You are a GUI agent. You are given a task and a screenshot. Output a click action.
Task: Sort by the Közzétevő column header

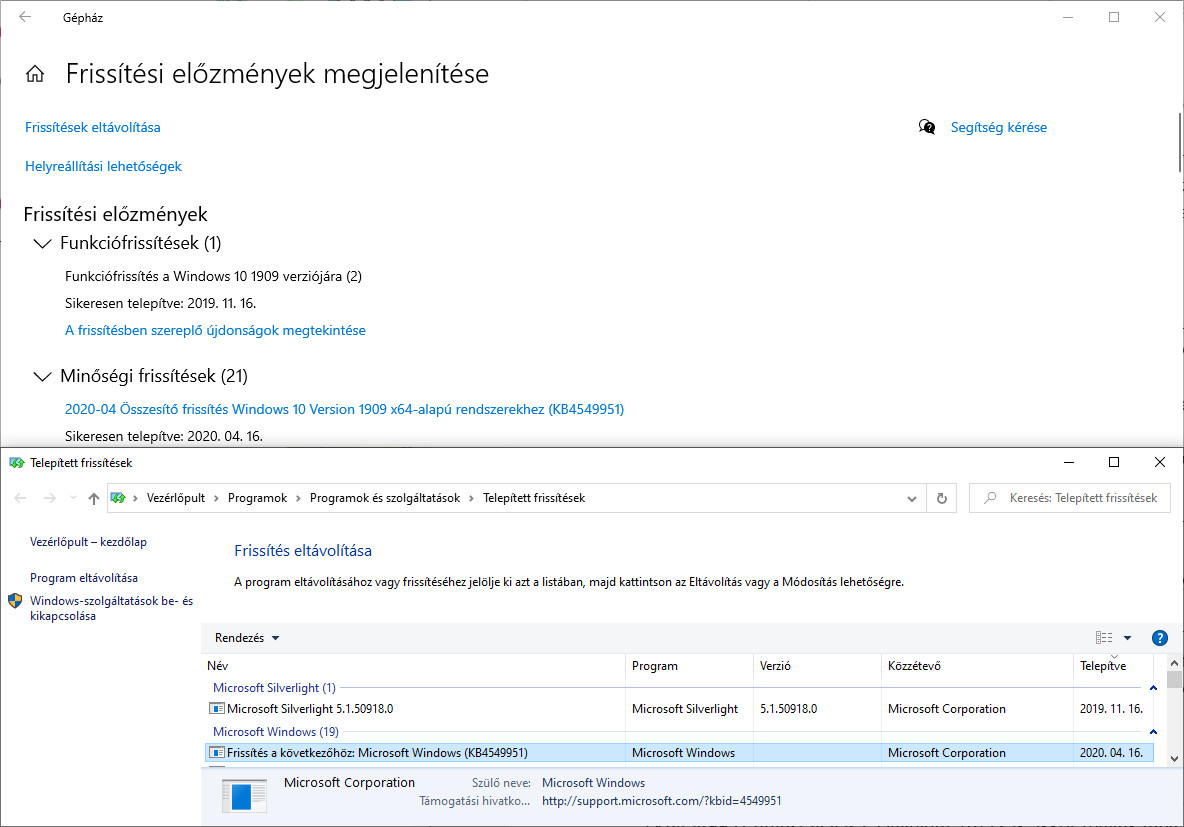(x=977, y=665)
